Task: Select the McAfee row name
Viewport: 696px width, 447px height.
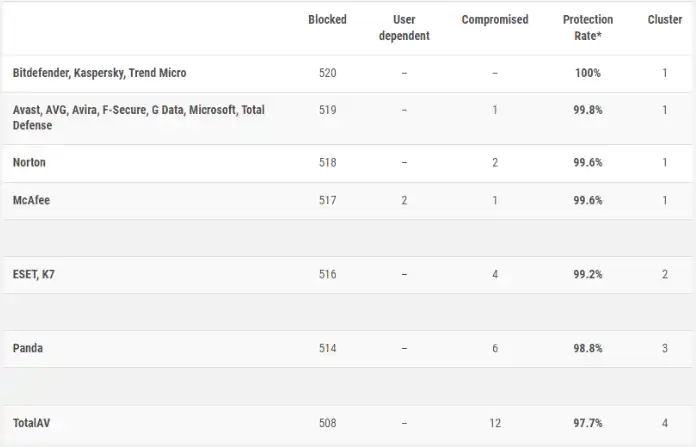Action: (31, 200)
